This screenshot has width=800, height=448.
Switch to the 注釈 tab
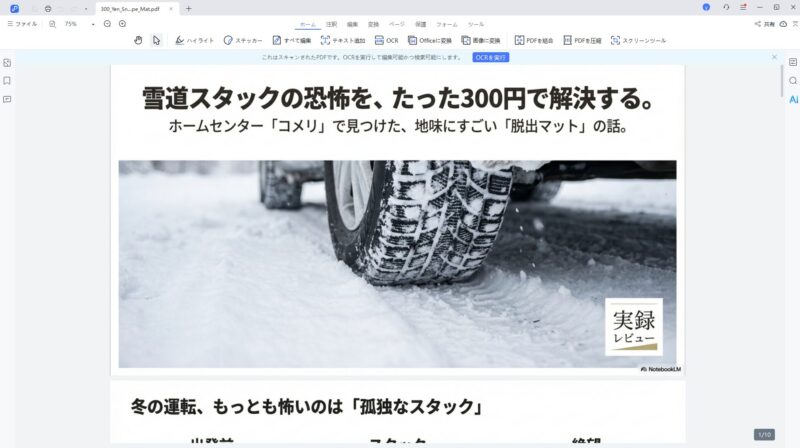[331, 23]
